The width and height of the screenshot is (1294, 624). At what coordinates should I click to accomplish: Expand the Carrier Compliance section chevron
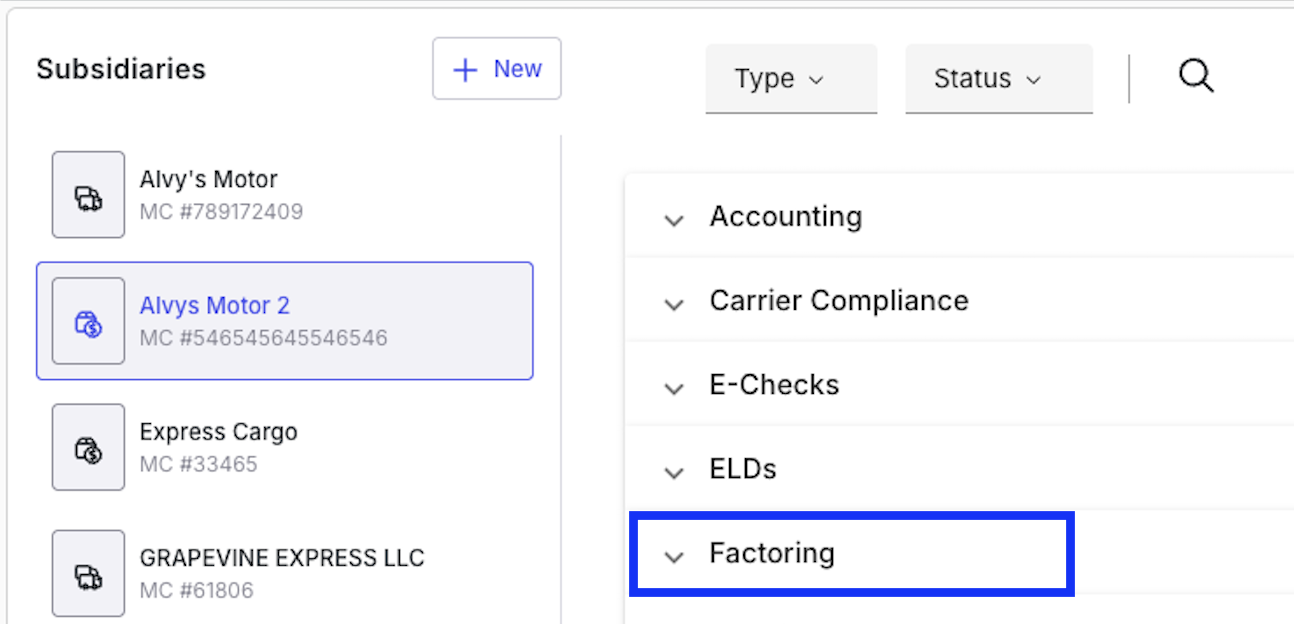click(x=674, y=304)
